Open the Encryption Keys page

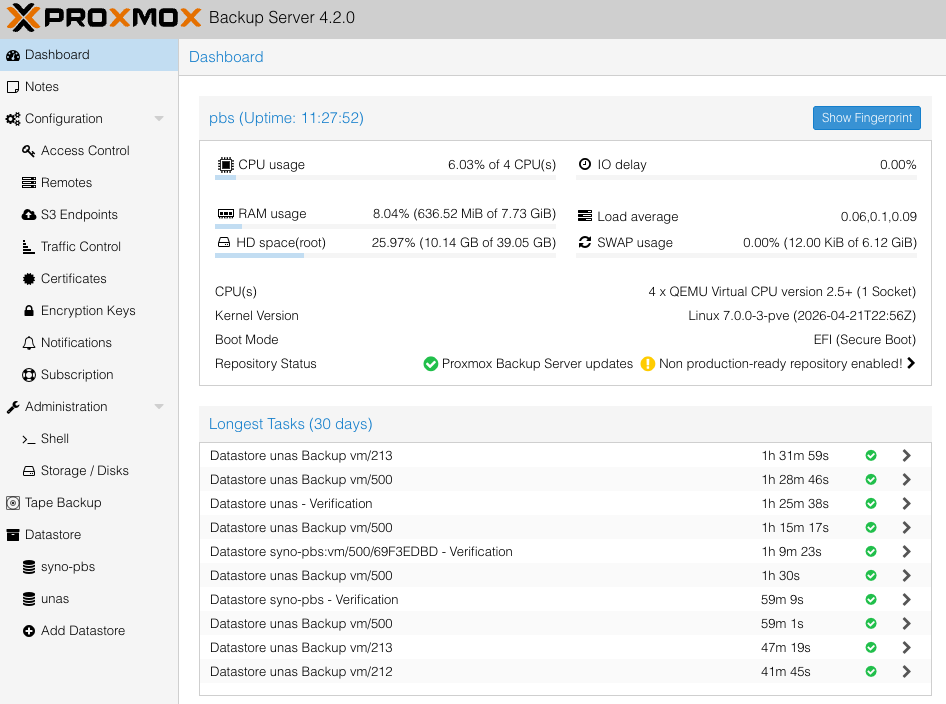click(x=89, y=311)
